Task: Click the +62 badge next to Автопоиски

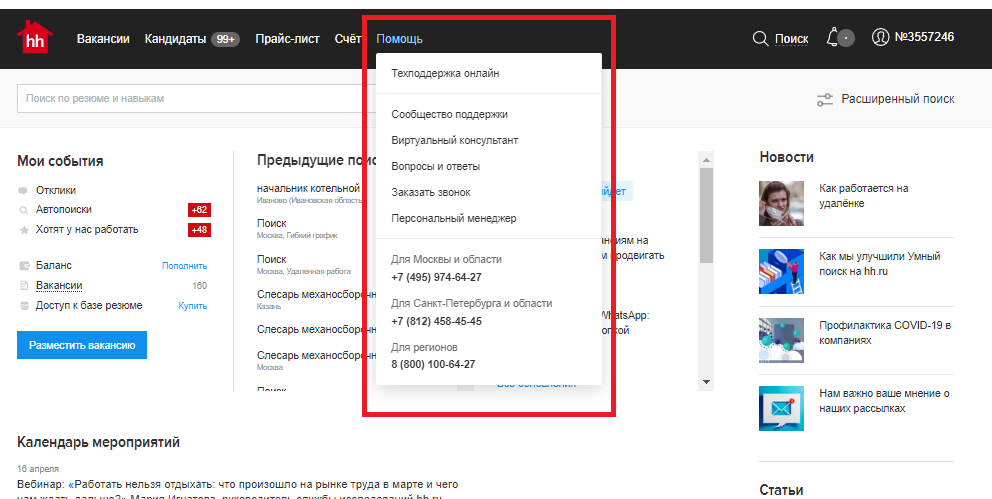Action: (199, 210)
